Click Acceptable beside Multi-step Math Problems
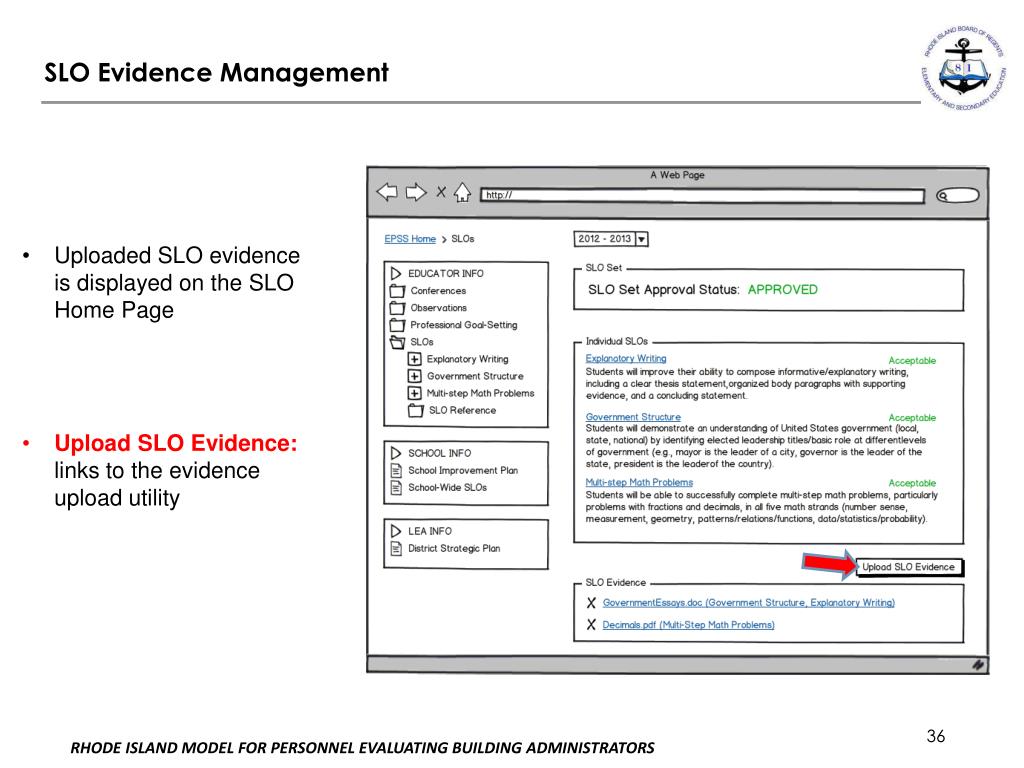Image resolution: width=1024 pixels, height=768 pixels. coord(912,483)
